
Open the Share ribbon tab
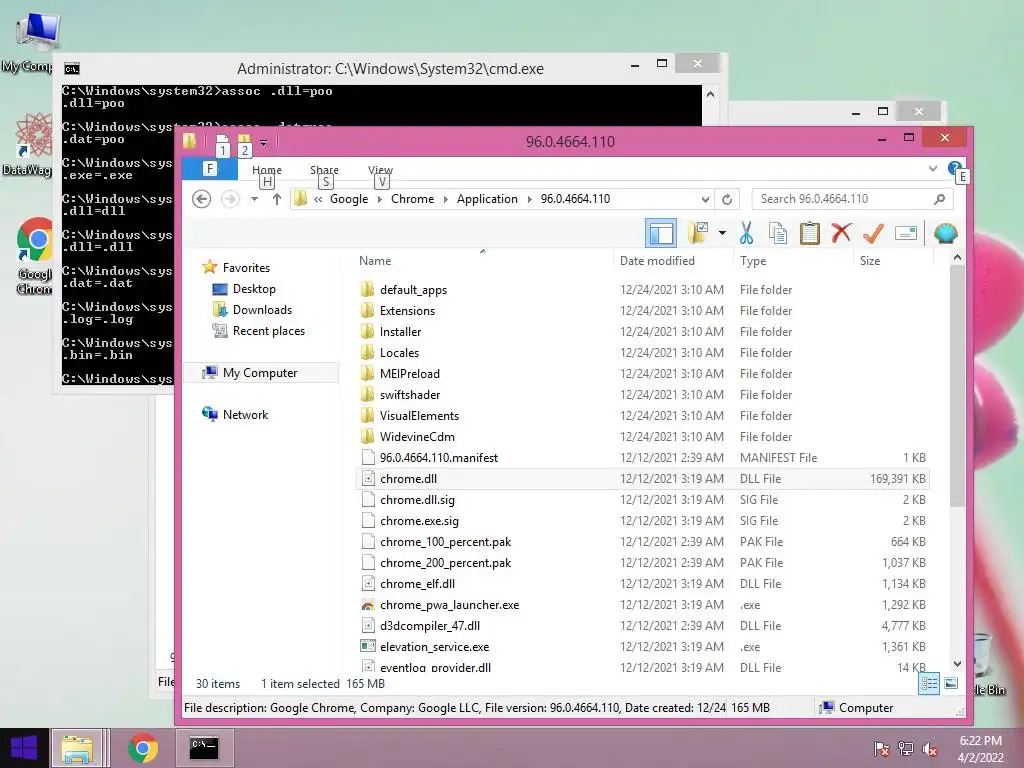click(324, 170)
